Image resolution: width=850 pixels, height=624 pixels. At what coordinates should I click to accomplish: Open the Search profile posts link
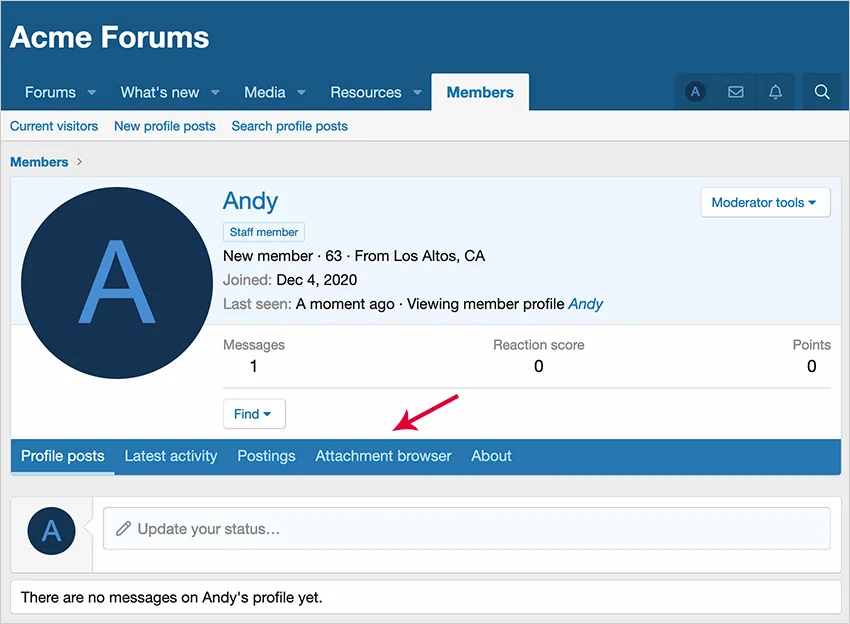pyautogui.click(x=289, y=126)
